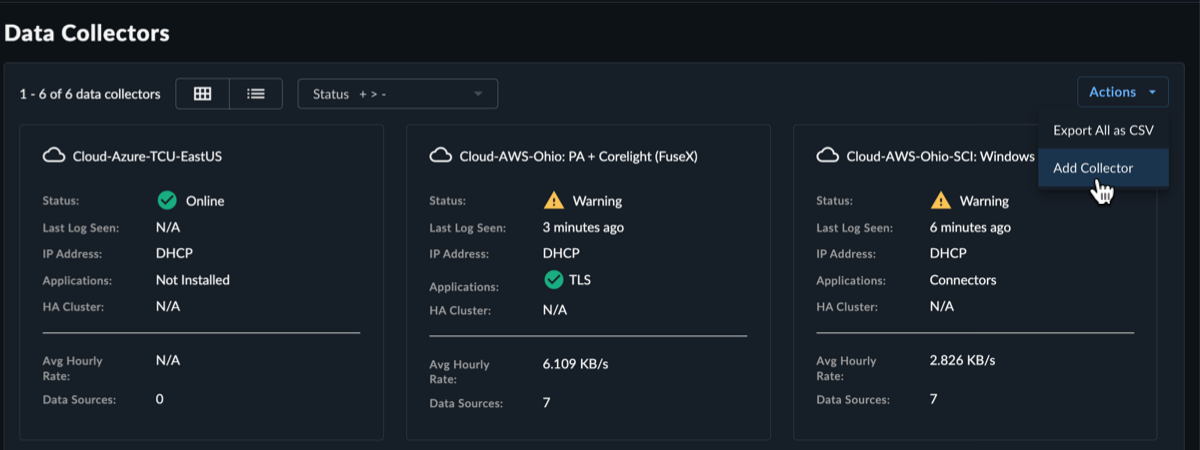The image size is (1200, 450).
Task: Click warning triangle on PA + Corelight card
Action: click(553, 200)
